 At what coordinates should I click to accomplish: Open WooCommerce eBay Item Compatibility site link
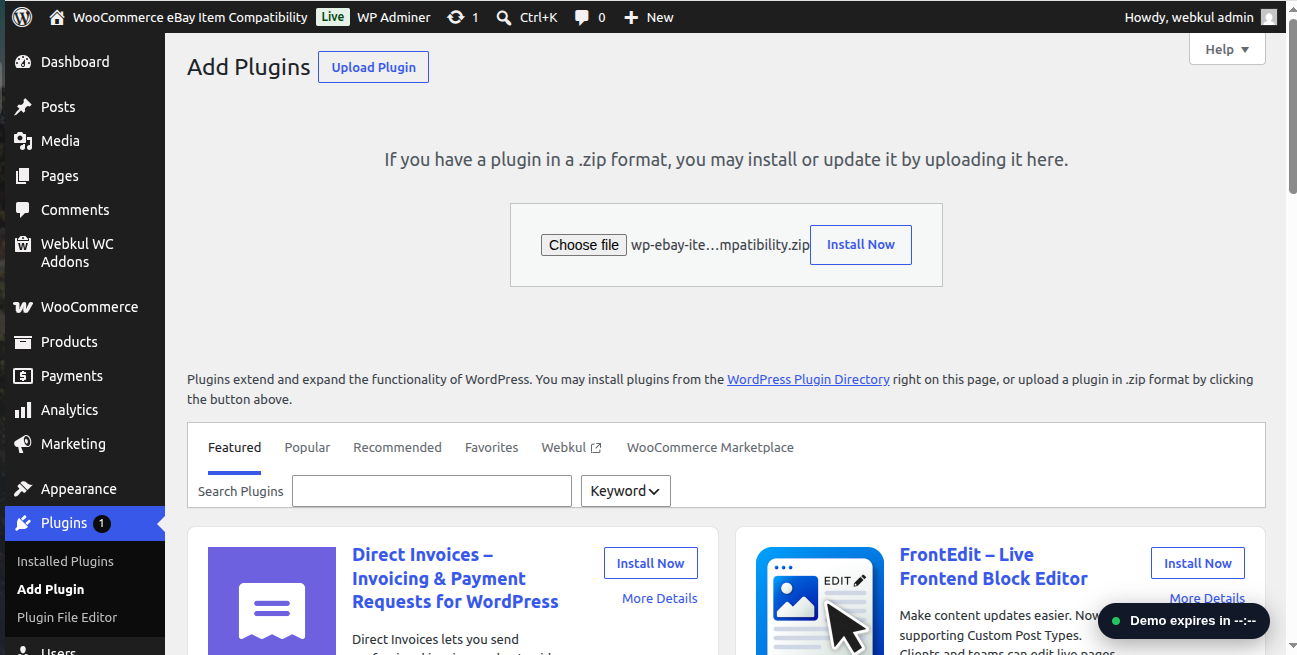pos(190,17)
